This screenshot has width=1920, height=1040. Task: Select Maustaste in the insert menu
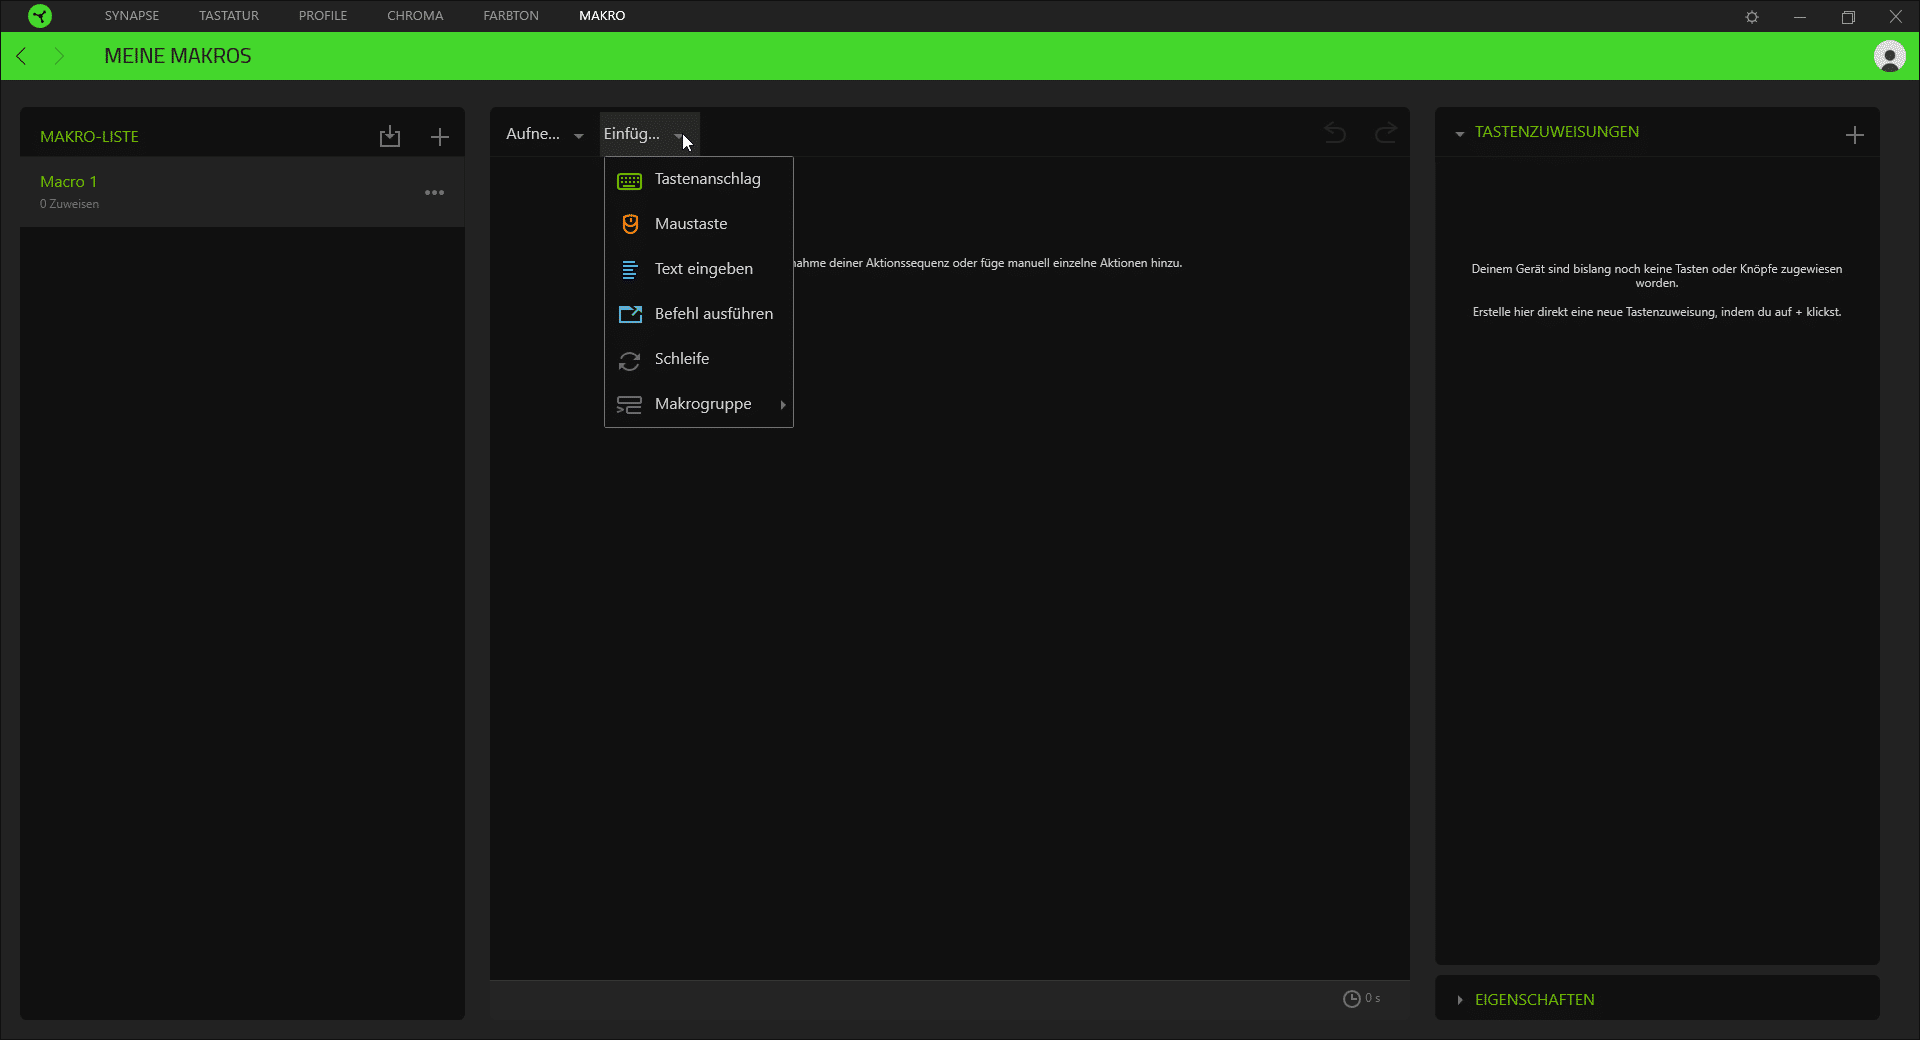point(691,224)
